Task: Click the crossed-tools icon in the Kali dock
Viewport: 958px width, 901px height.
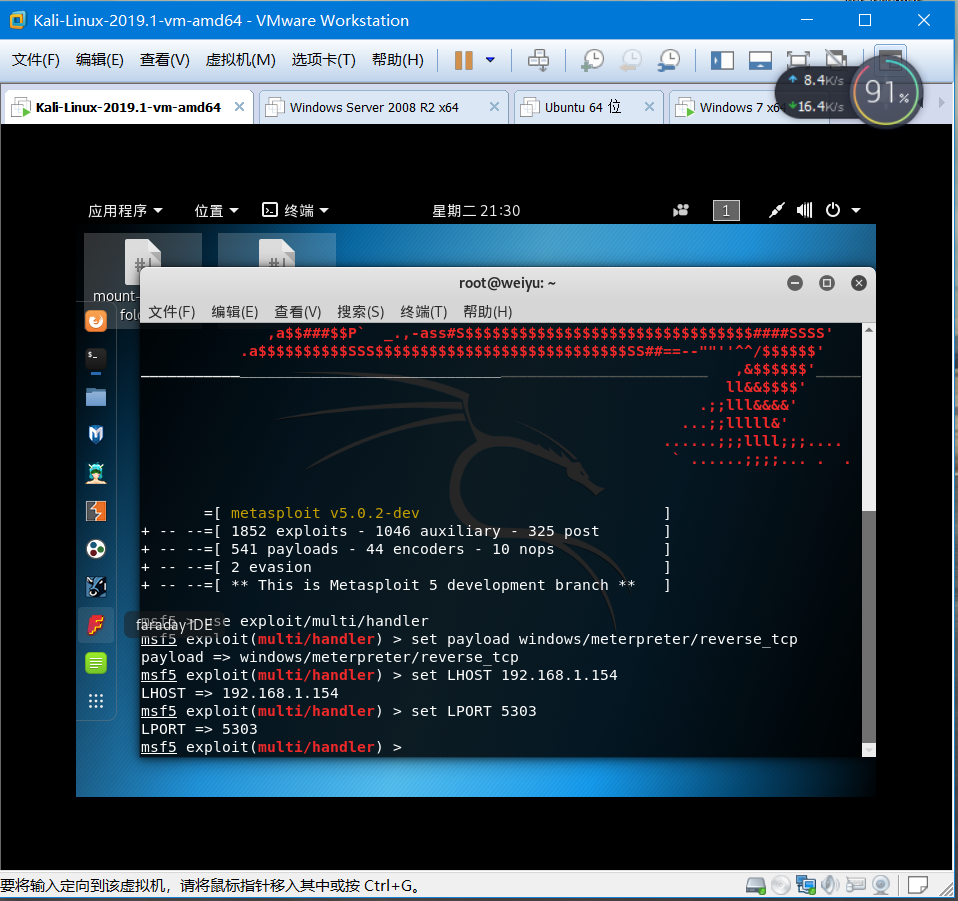Action: [96, 587]
